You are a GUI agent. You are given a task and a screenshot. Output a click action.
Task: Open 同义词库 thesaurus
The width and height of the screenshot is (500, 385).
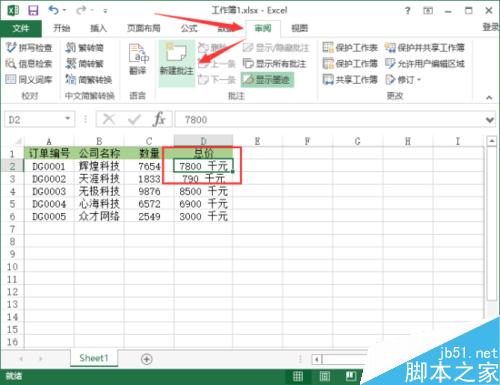[x=29, y=79]
